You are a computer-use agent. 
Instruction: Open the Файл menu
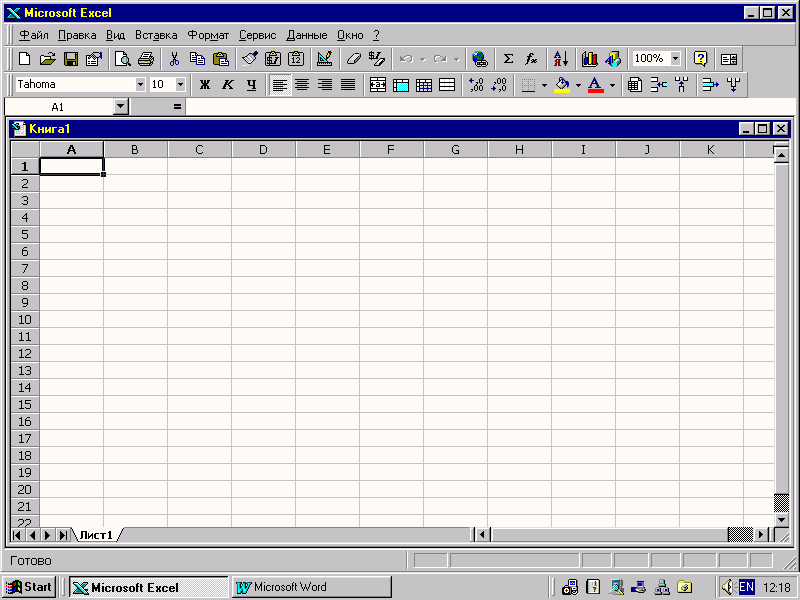coord(34,35)
